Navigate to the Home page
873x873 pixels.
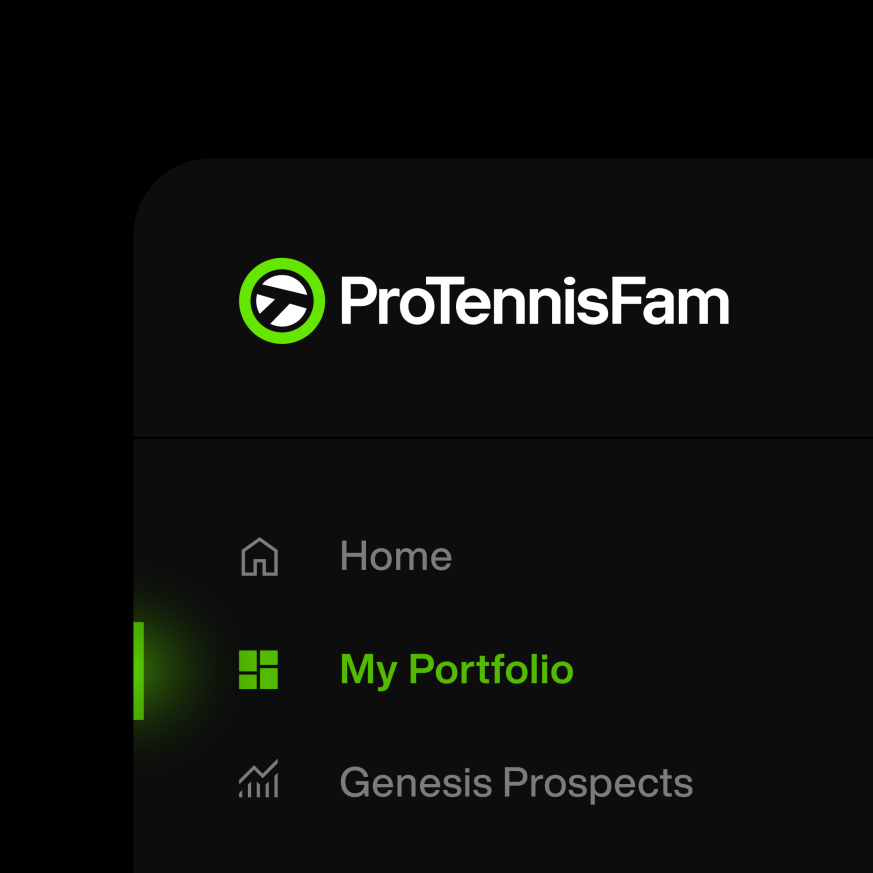tap(395, 557)
